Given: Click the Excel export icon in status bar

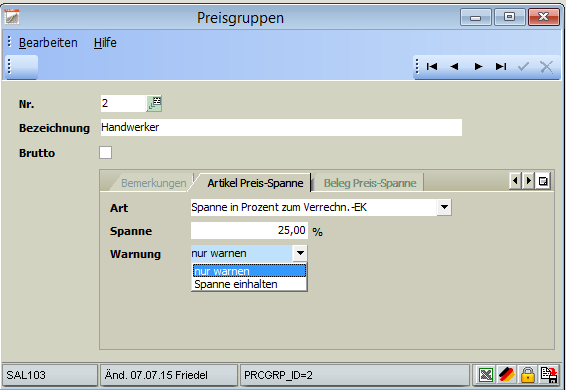Looking at the screenshot, I should point(486,375).
